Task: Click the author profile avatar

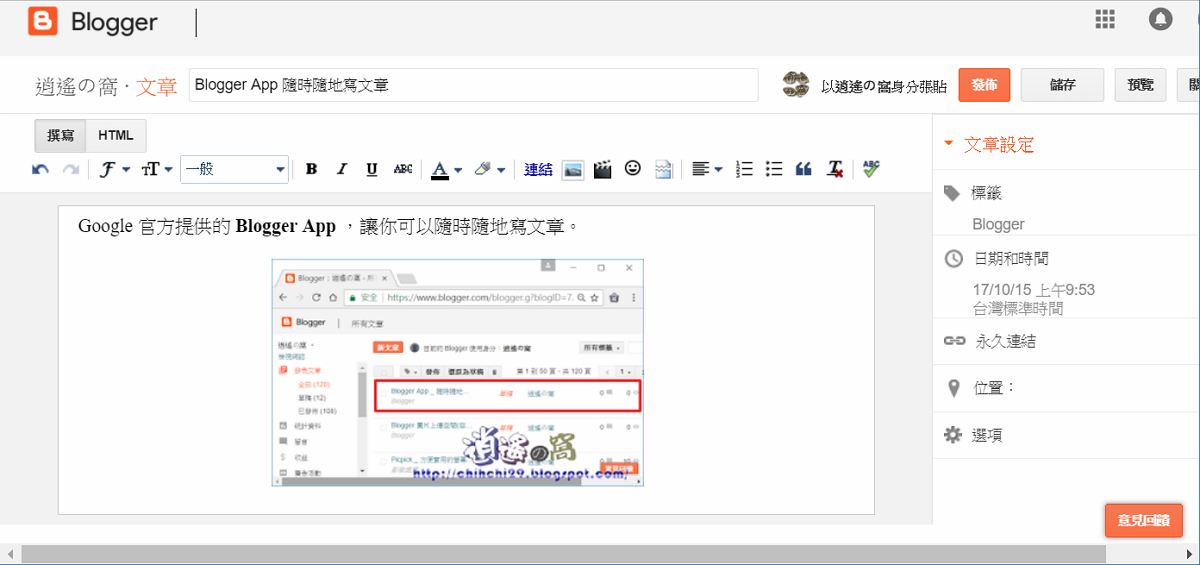Action: (x=796, y=85)
